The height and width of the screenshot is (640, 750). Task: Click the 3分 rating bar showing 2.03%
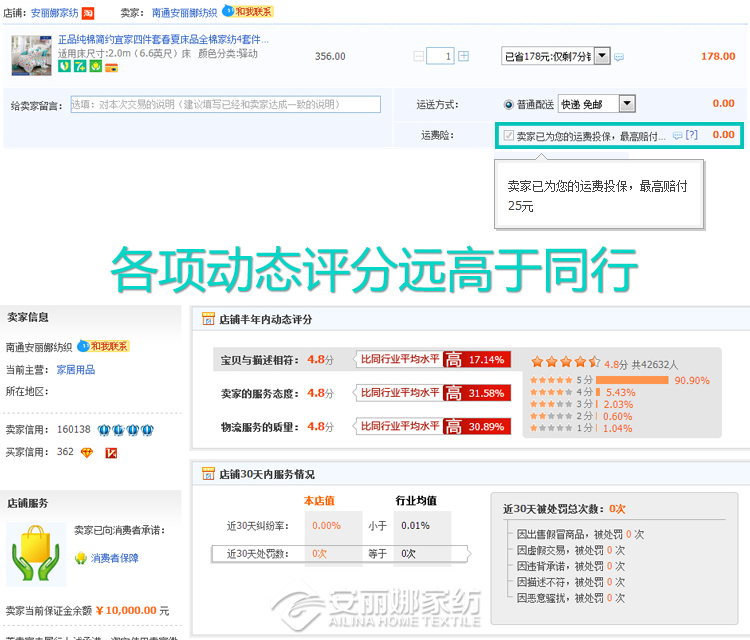596,404
